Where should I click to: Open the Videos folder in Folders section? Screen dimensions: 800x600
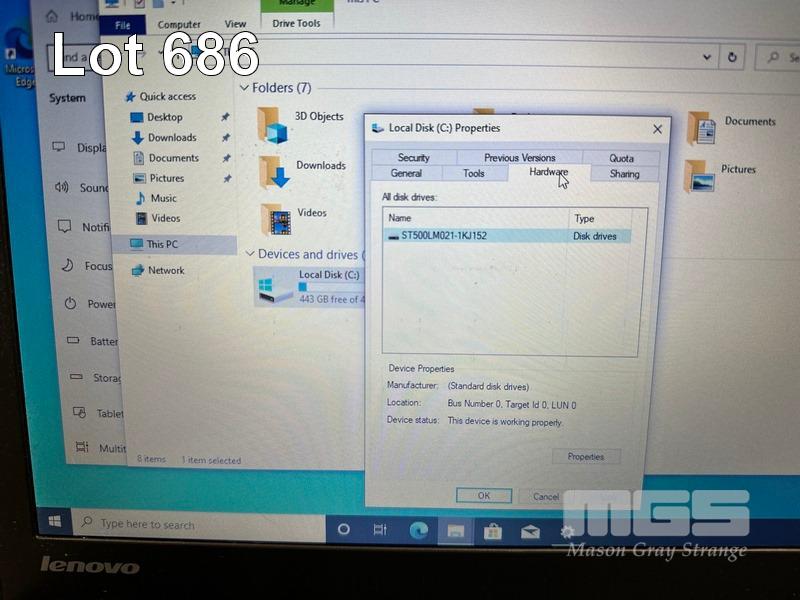pos(276,218)
